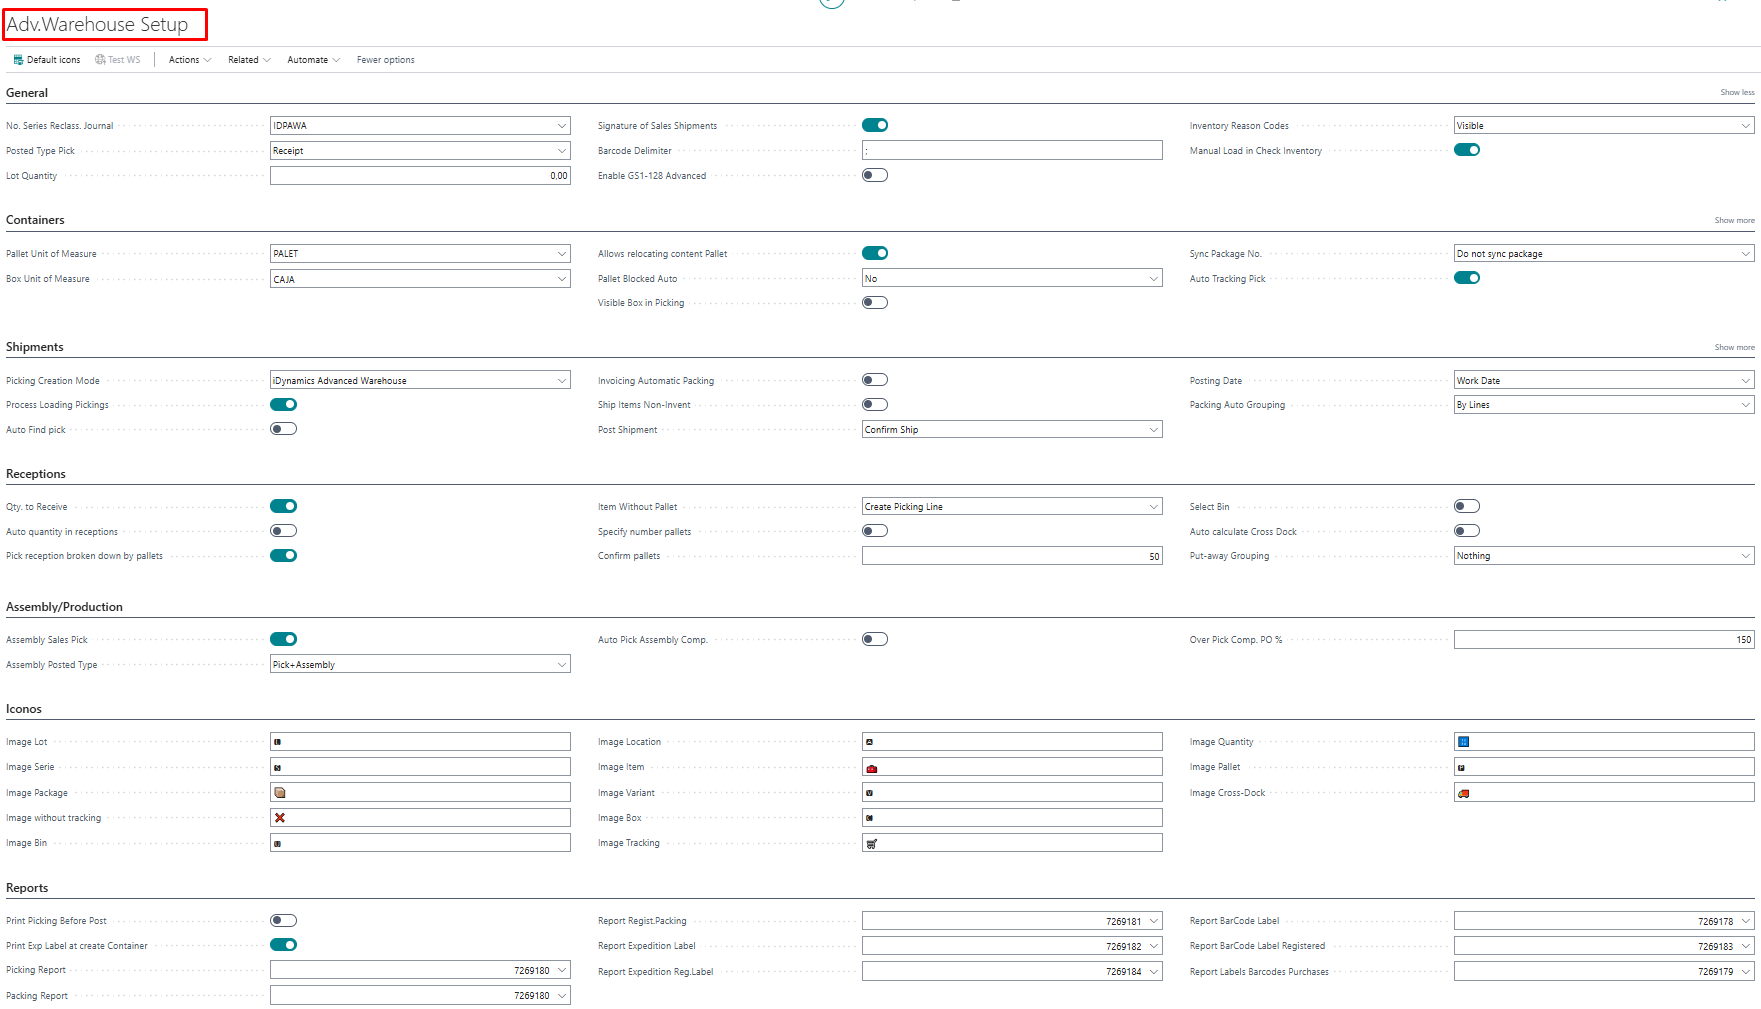Screen dimensions: 1761x1009
Task: Click the red X Image without tracking icon
Action: click(280, 818)
